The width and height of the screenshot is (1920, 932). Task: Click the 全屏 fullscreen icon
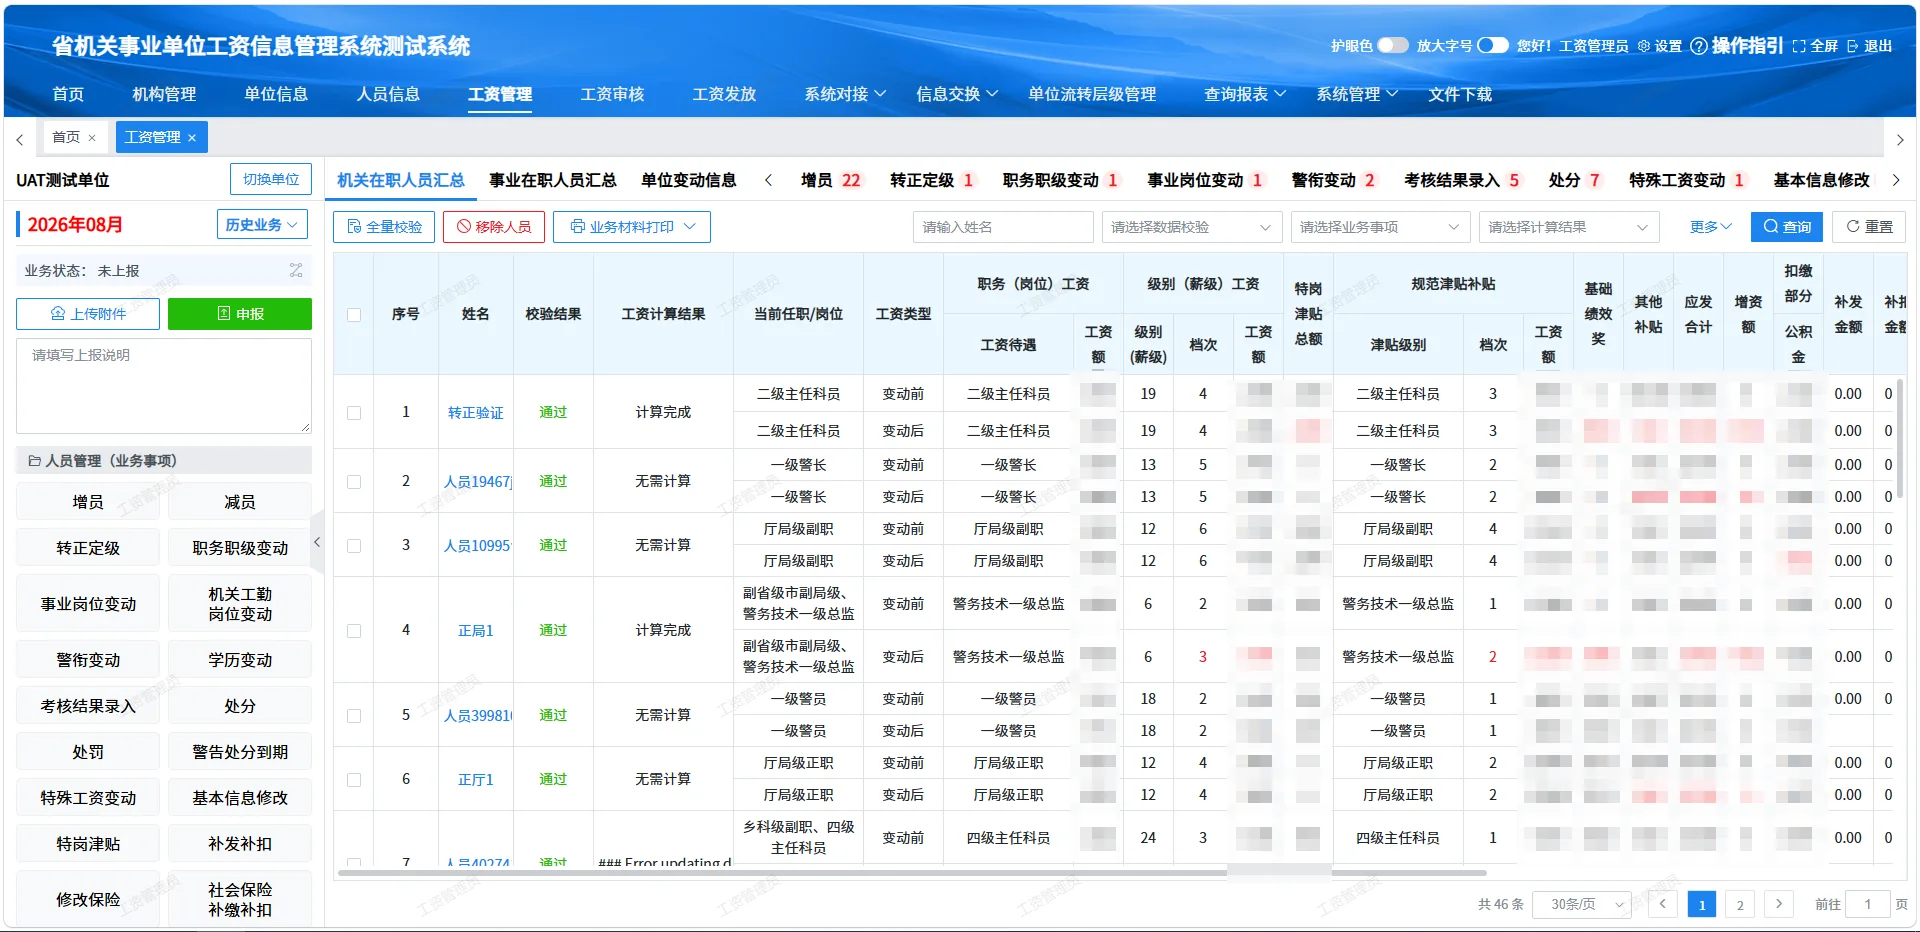coord(1799,46)
